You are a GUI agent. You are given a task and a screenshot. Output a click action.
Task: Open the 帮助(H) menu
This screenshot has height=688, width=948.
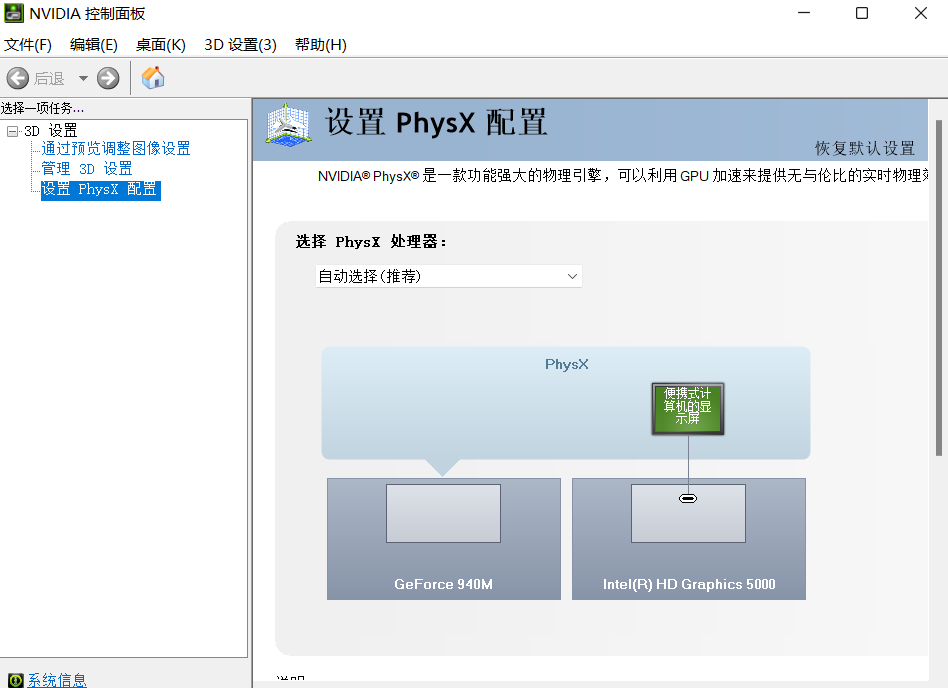tap(320, 45)
